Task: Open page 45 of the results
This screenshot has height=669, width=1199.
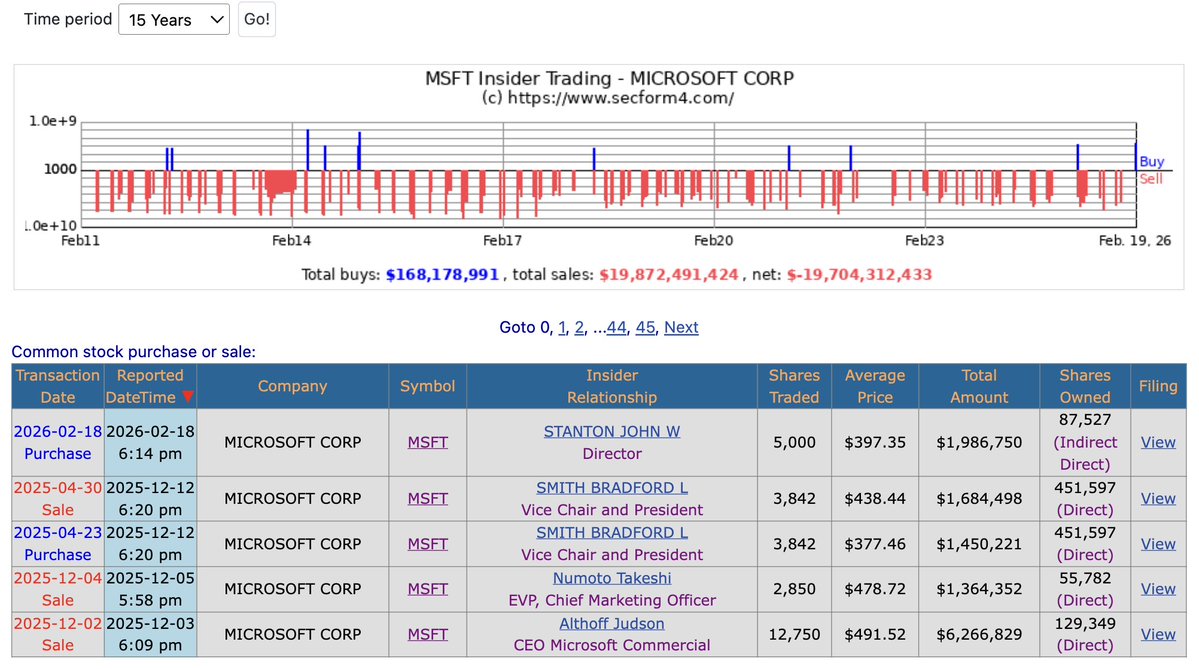Action: point(646,327)
